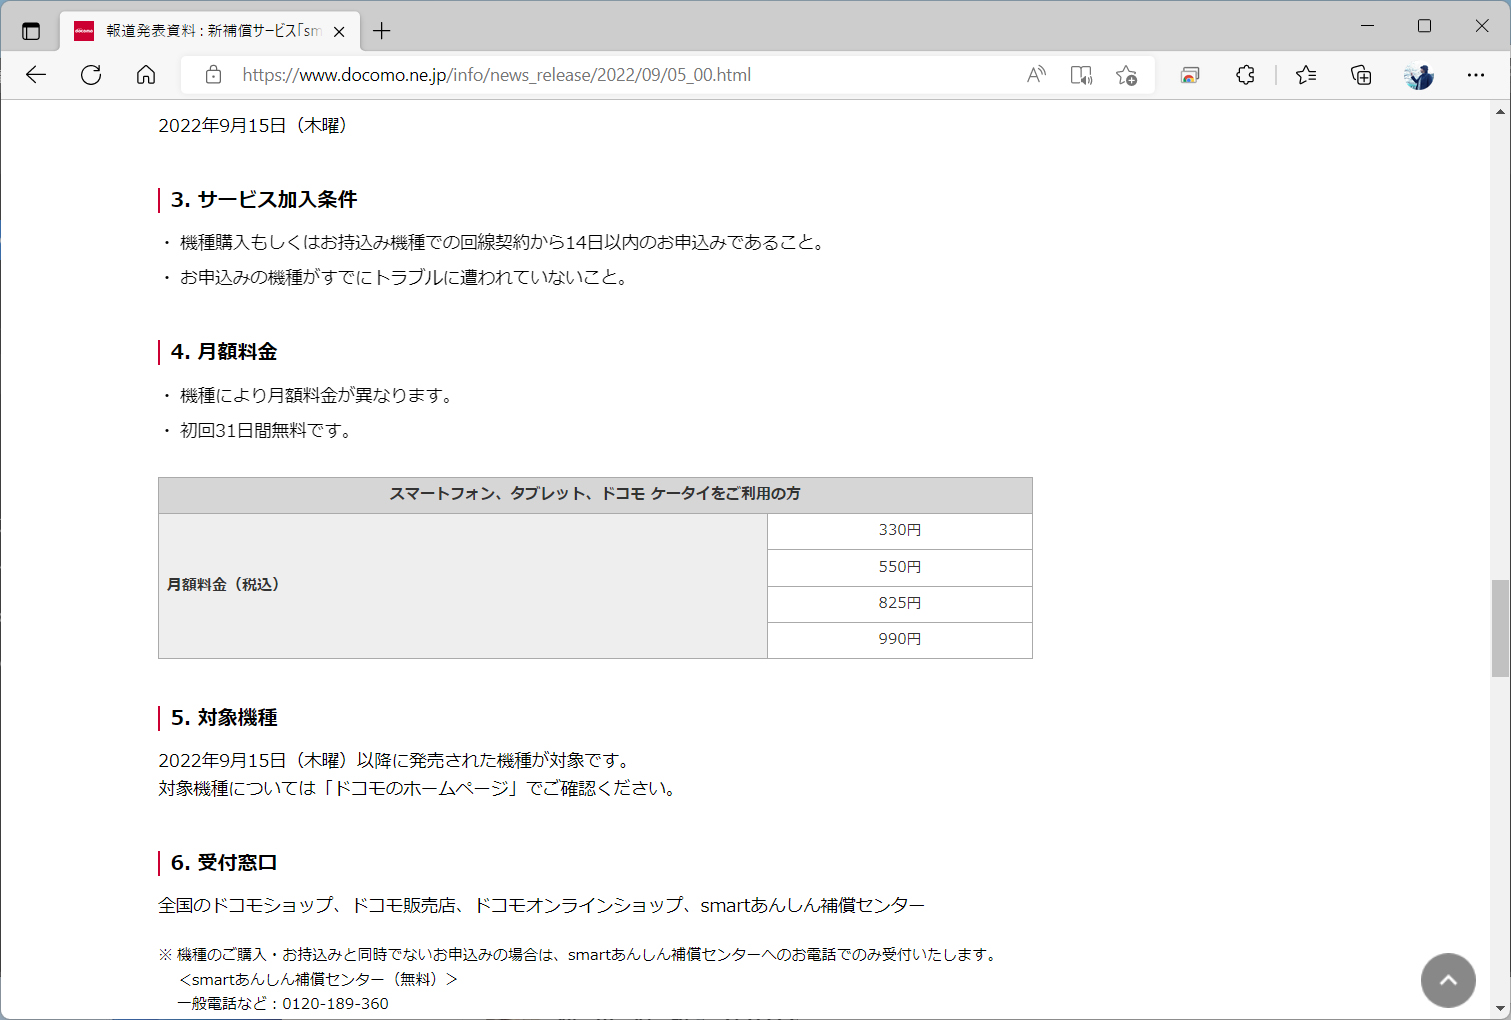
Task: Click the 'スマートフォン、タブレット' table header
Action: 595,495
